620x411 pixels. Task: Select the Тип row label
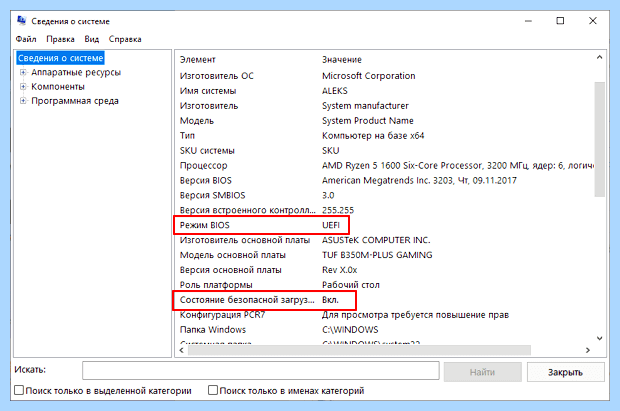tap(187, 136)
